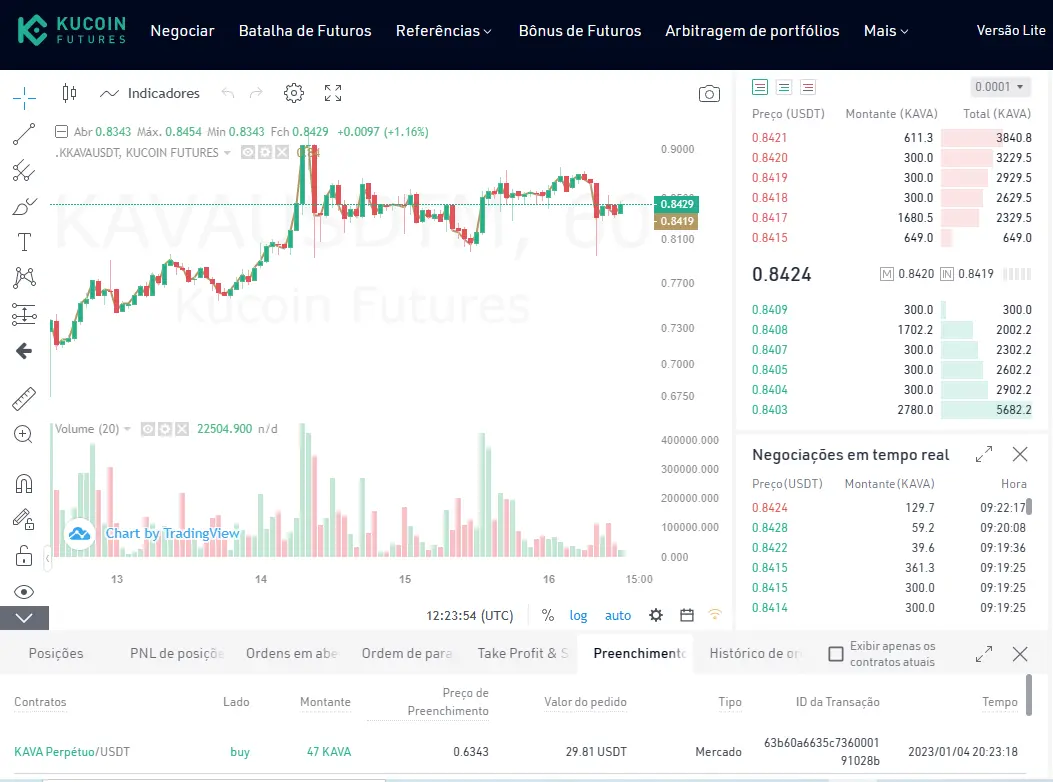1053x782 pixels.
Task: Click the undo arrow in chart toolbar
Action: coord(228,93)
